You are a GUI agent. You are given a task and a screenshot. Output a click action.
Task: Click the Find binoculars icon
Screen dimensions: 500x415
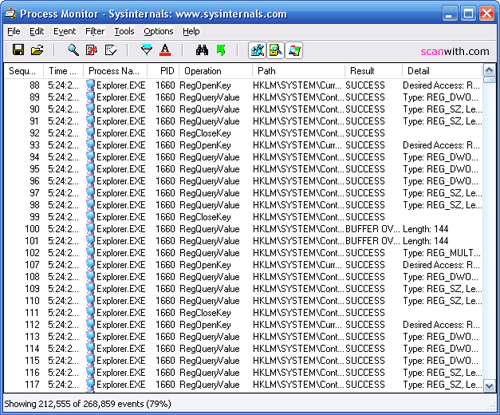202,50
